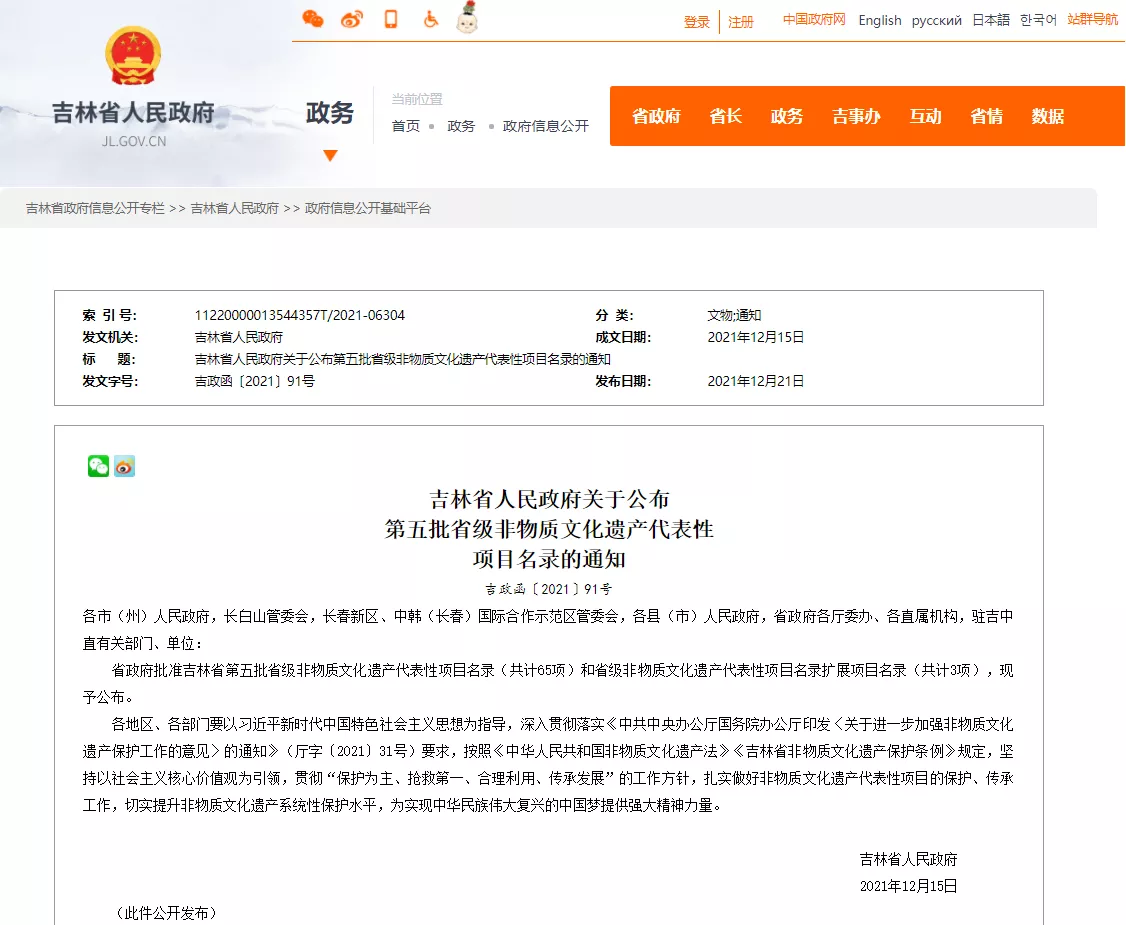
Task: Open the Weibo icon in top bar
Action: click(352, 19)
